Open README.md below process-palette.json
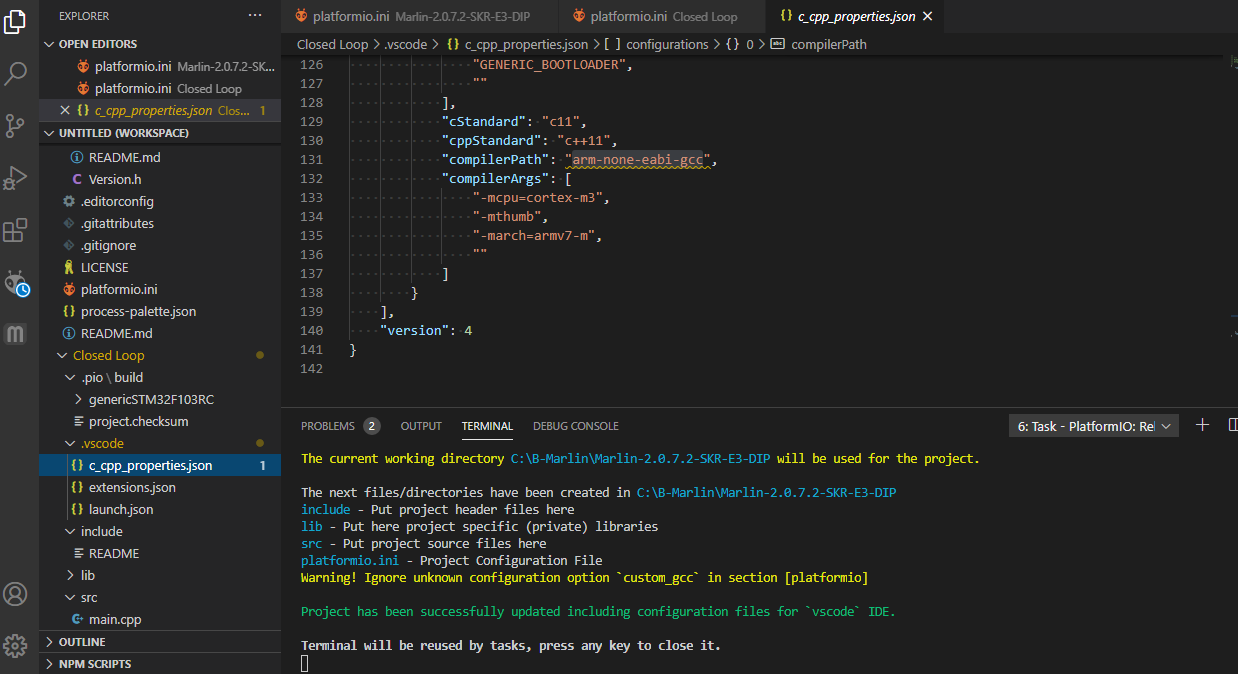 pyautogui.click(x=160, y=333)
